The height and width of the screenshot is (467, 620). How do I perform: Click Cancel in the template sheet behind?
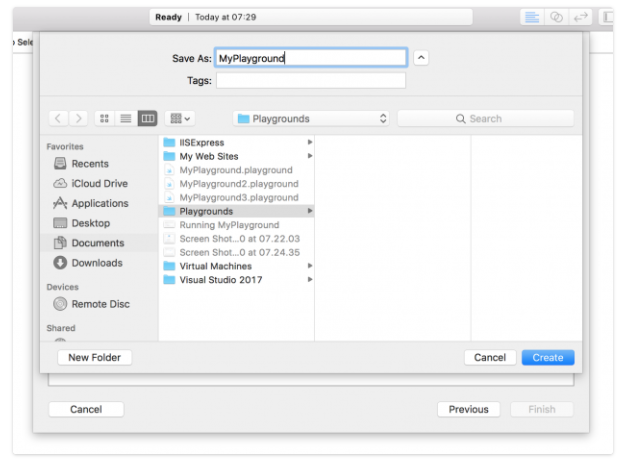click(x=86, y=409)
